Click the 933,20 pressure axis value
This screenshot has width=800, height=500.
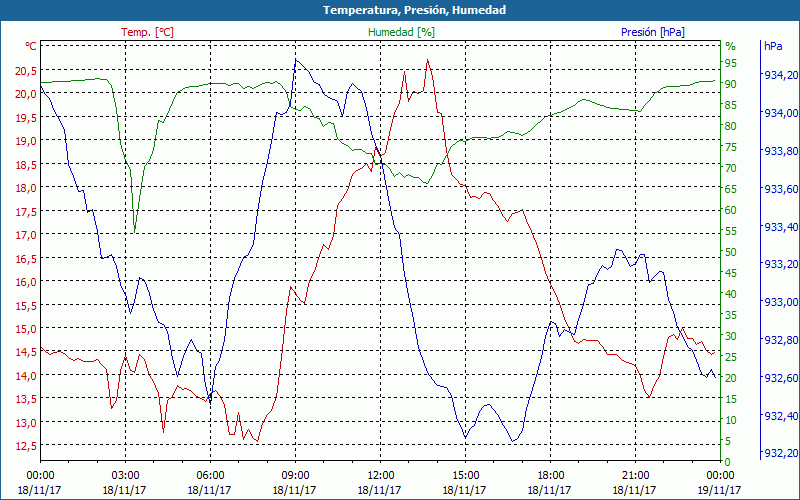(781, 264)
